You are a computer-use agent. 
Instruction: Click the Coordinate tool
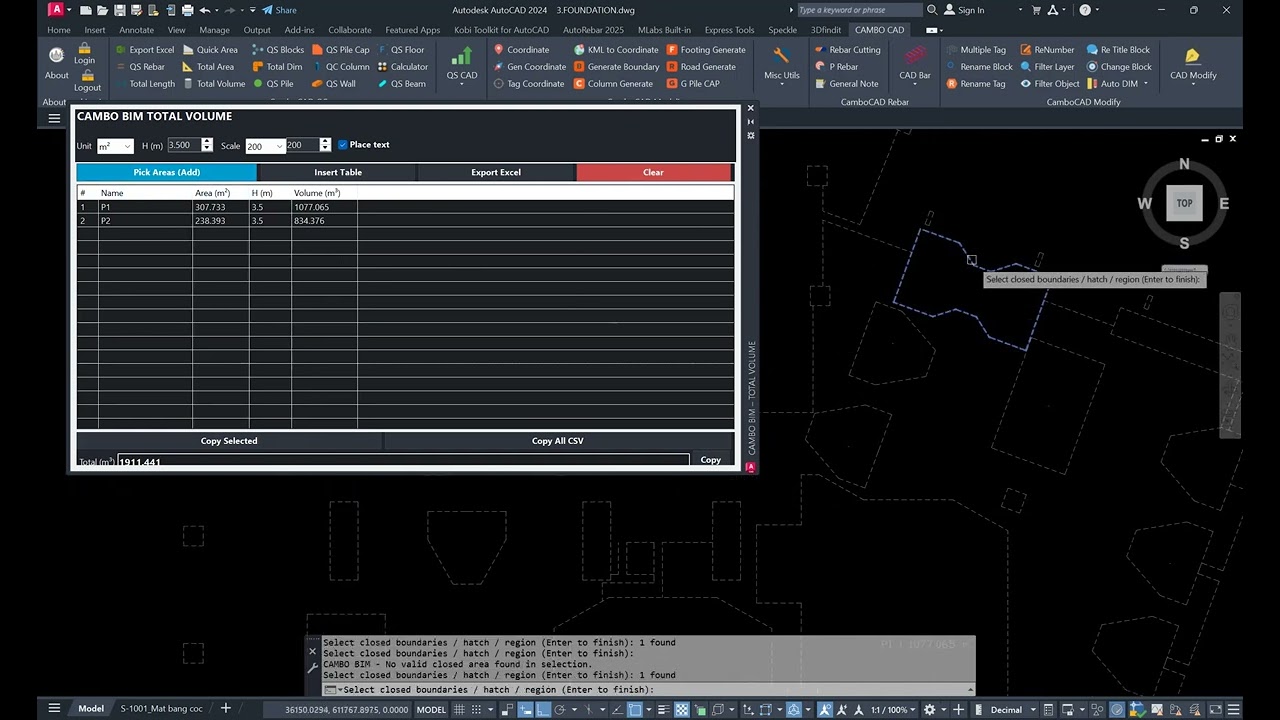(521, 49)
